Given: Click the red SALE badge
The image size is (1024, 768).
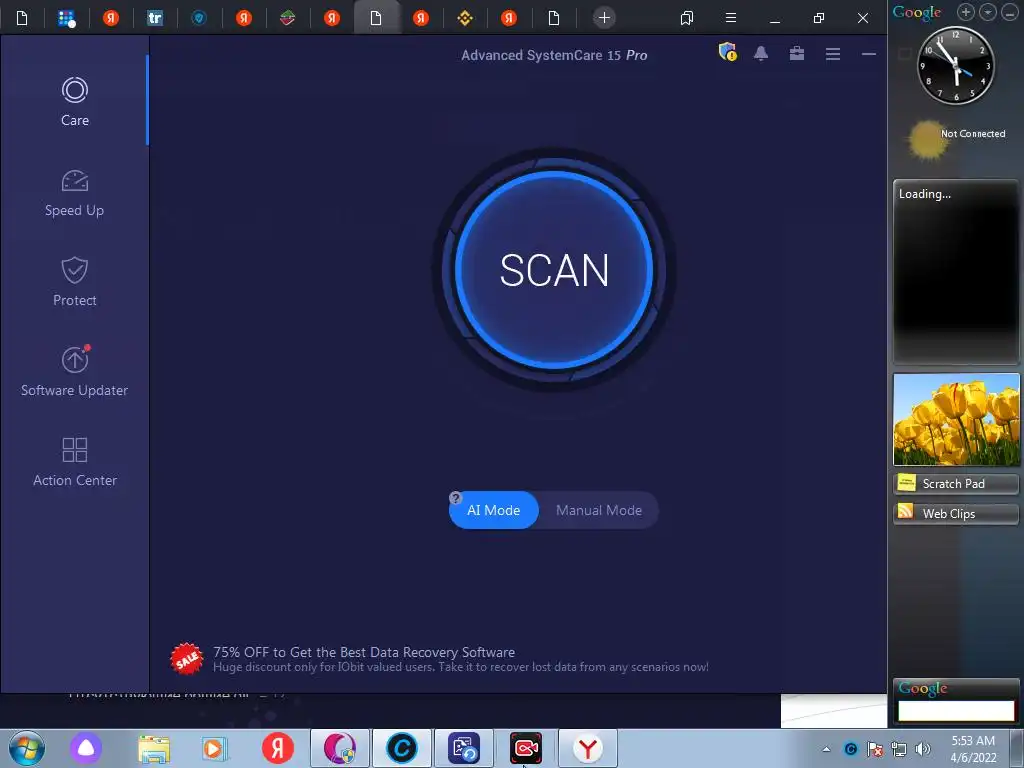Looking at the screenshot, I should (x=187, y=658).
